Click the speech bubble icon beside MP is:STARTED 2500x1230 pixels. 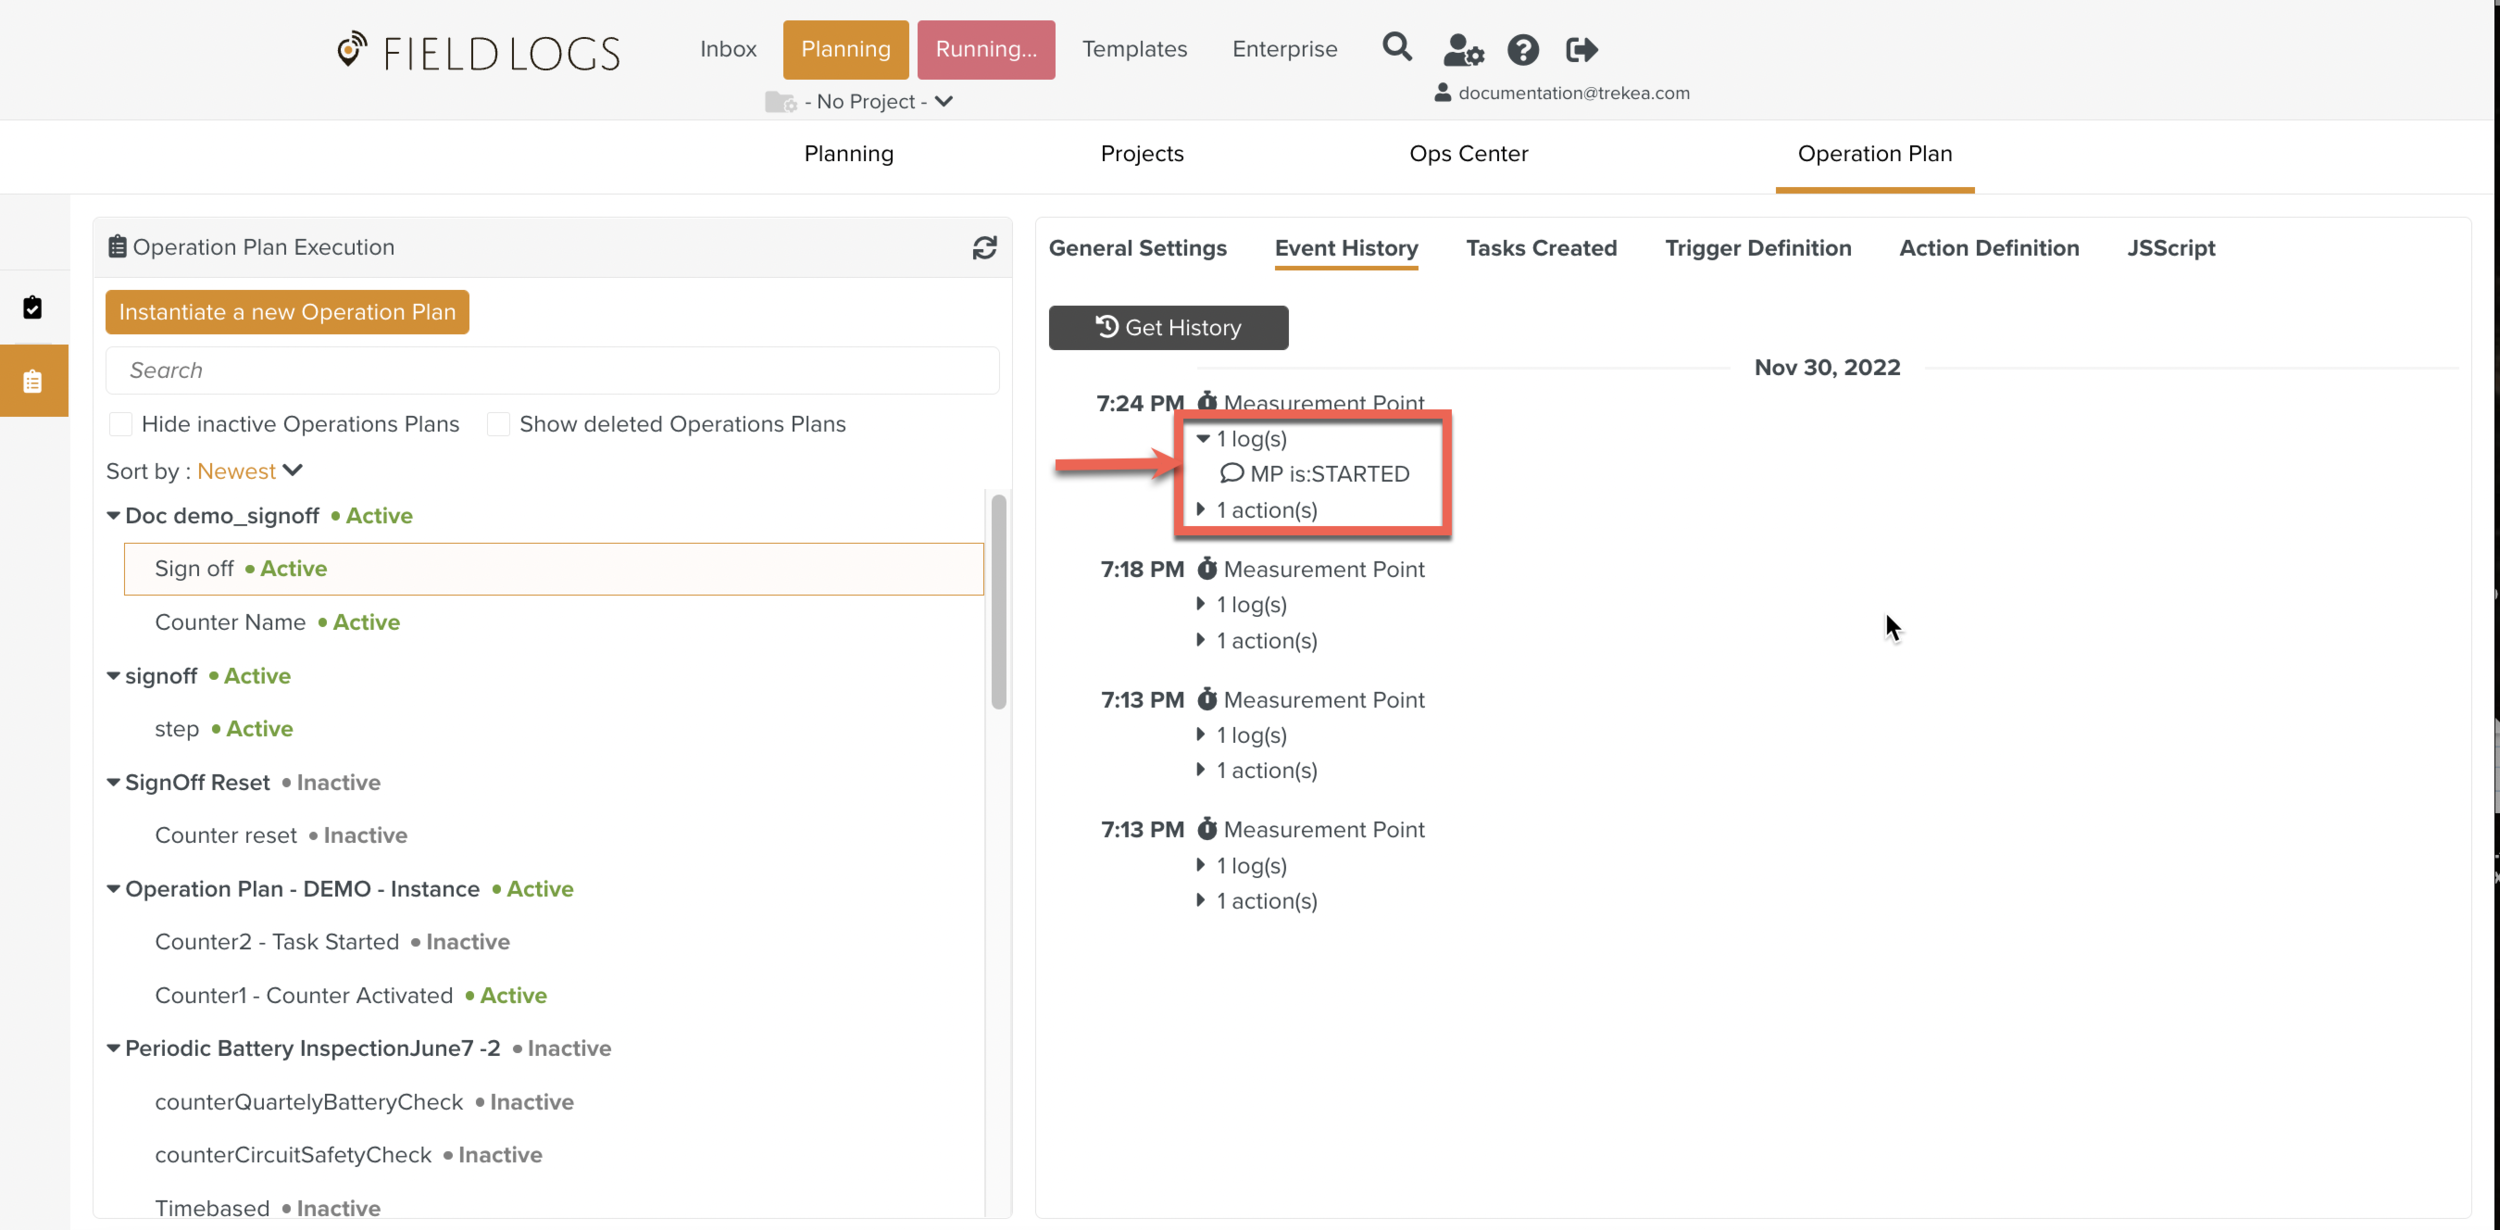(x=1231, y=473)
